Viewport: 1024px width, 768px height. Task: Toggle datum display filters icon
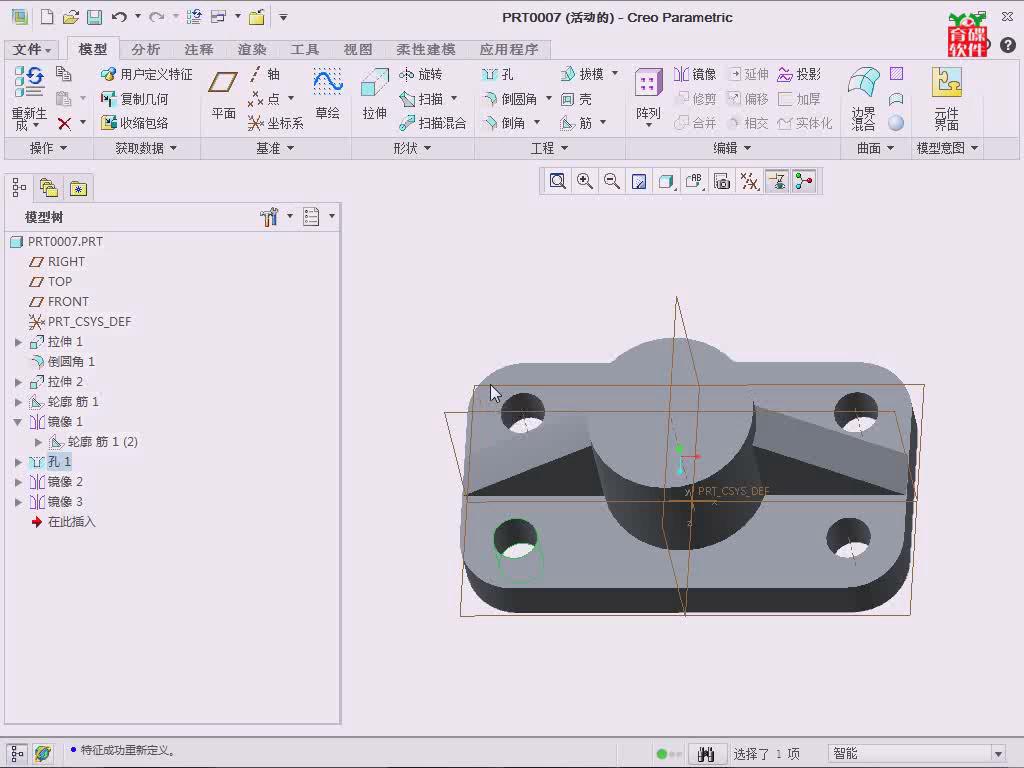(749, 181)
